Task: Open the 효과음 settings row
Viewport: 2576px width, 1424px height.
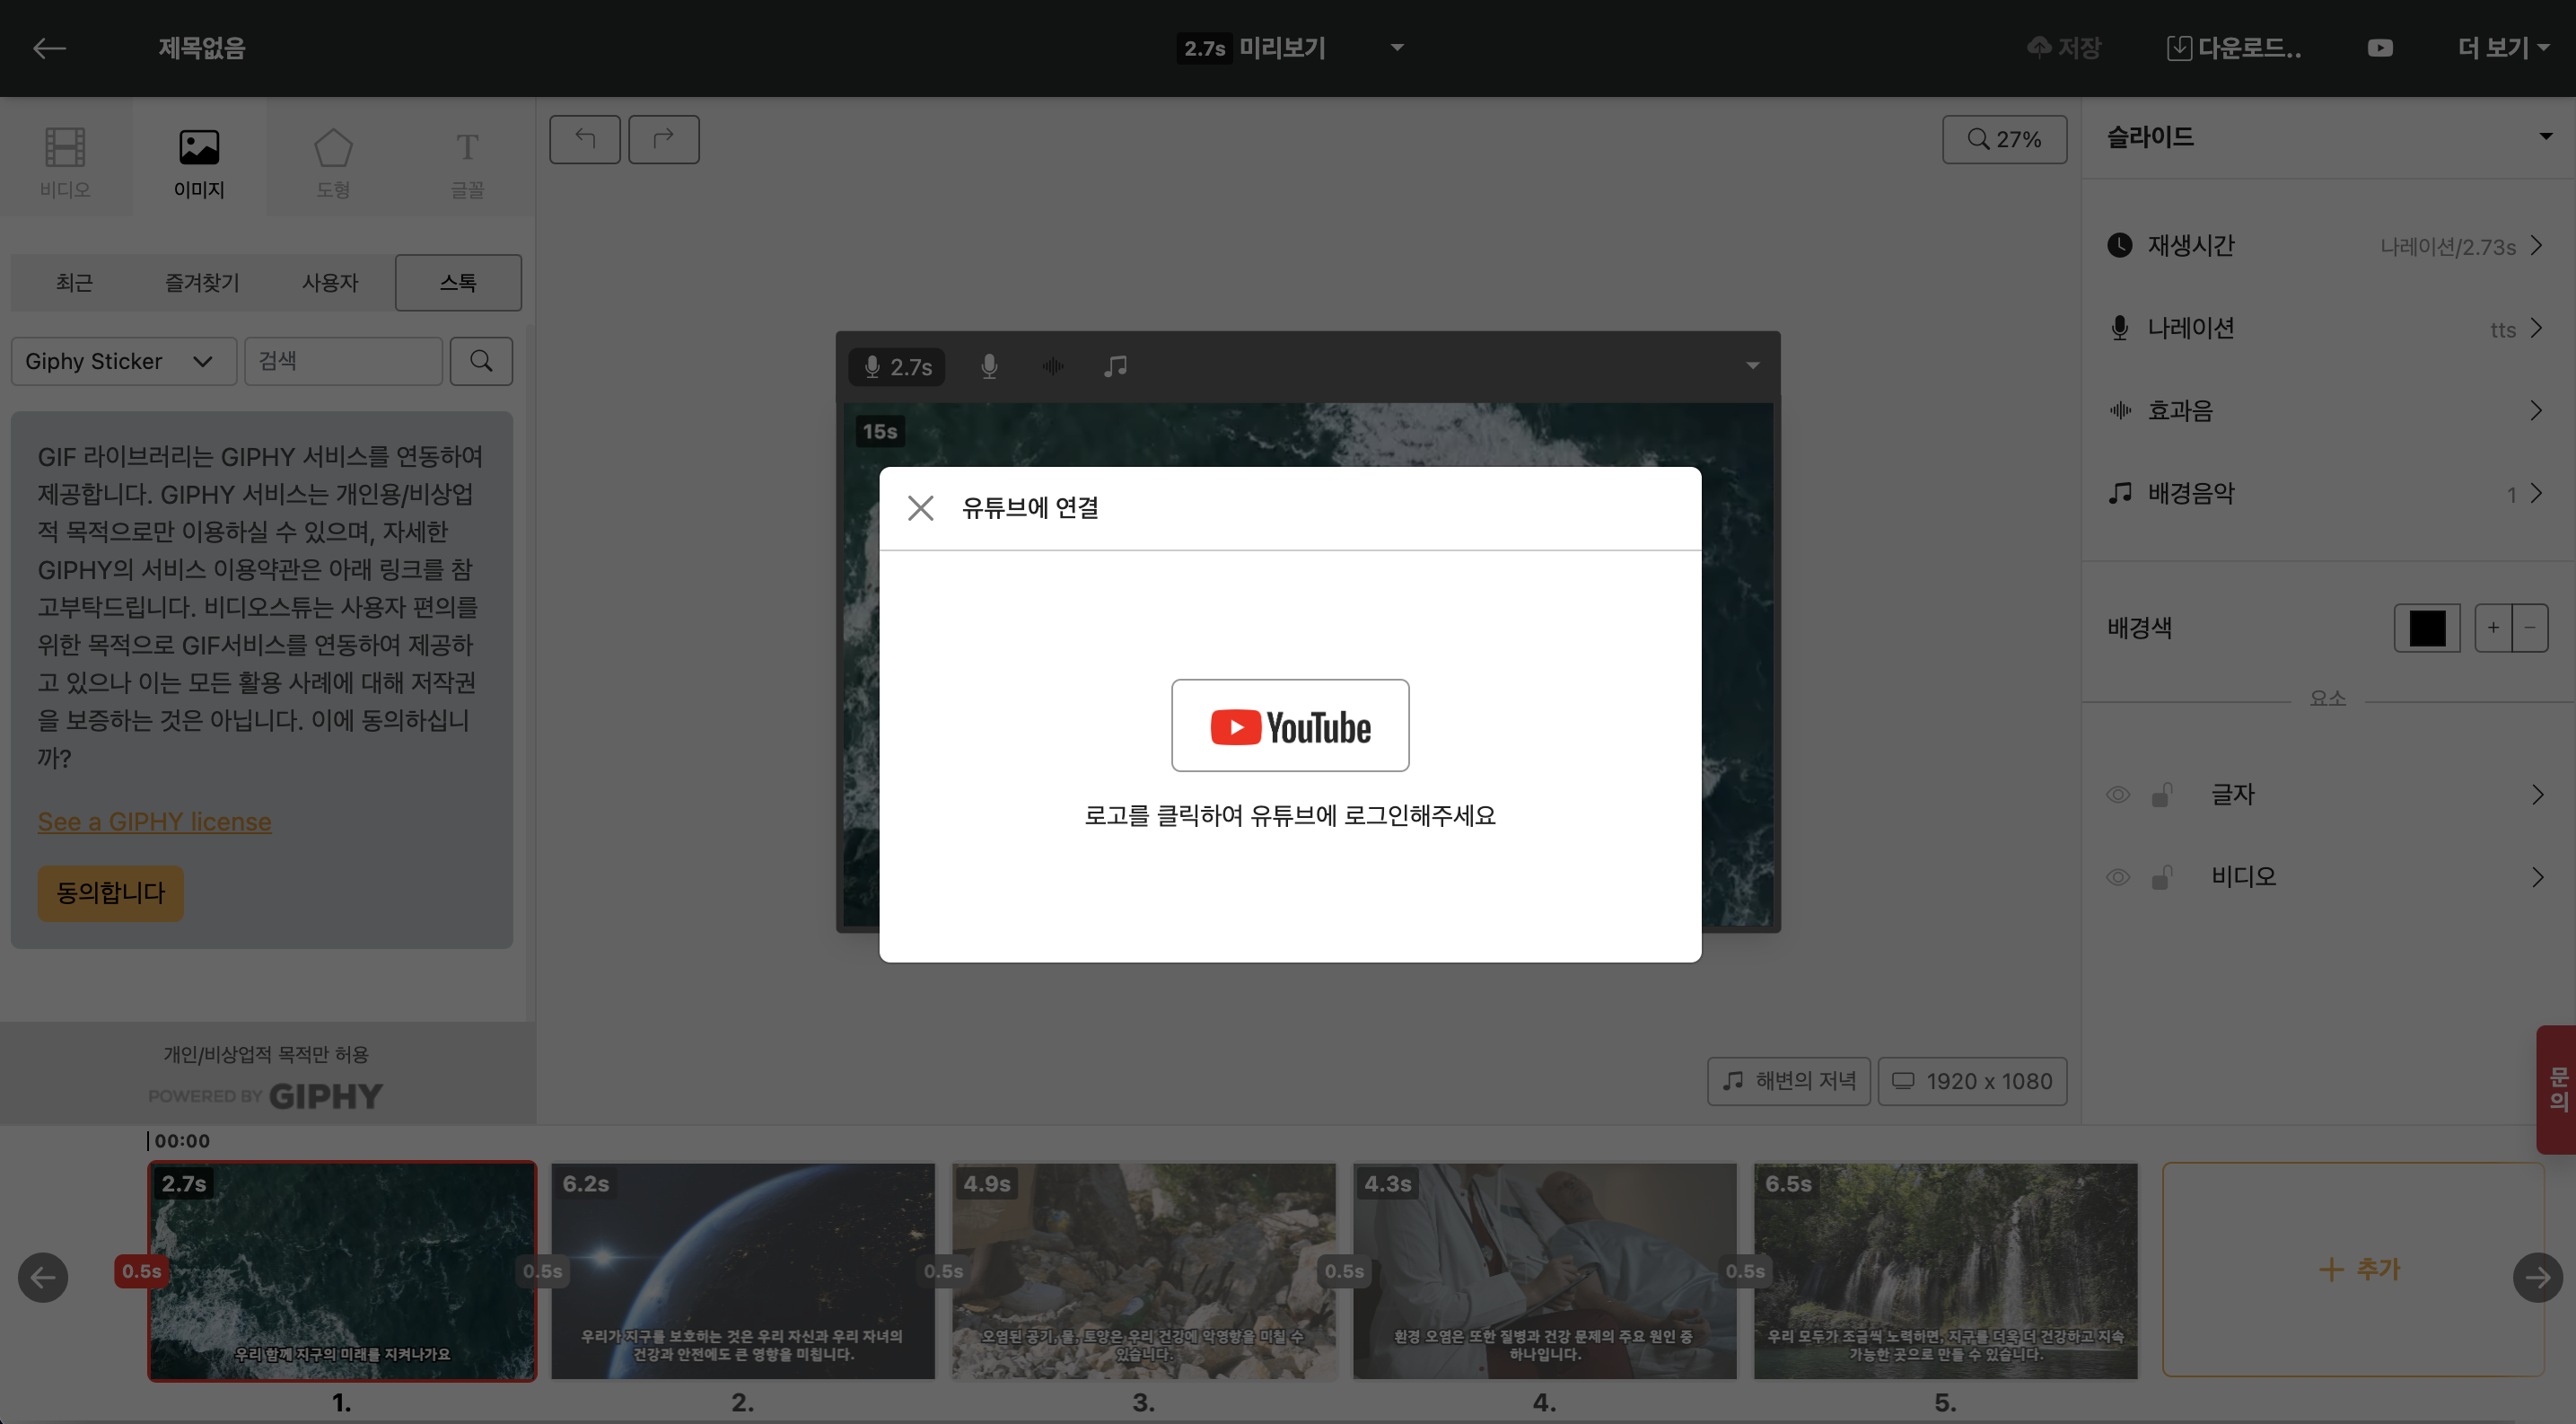Action: (2328, 410)
